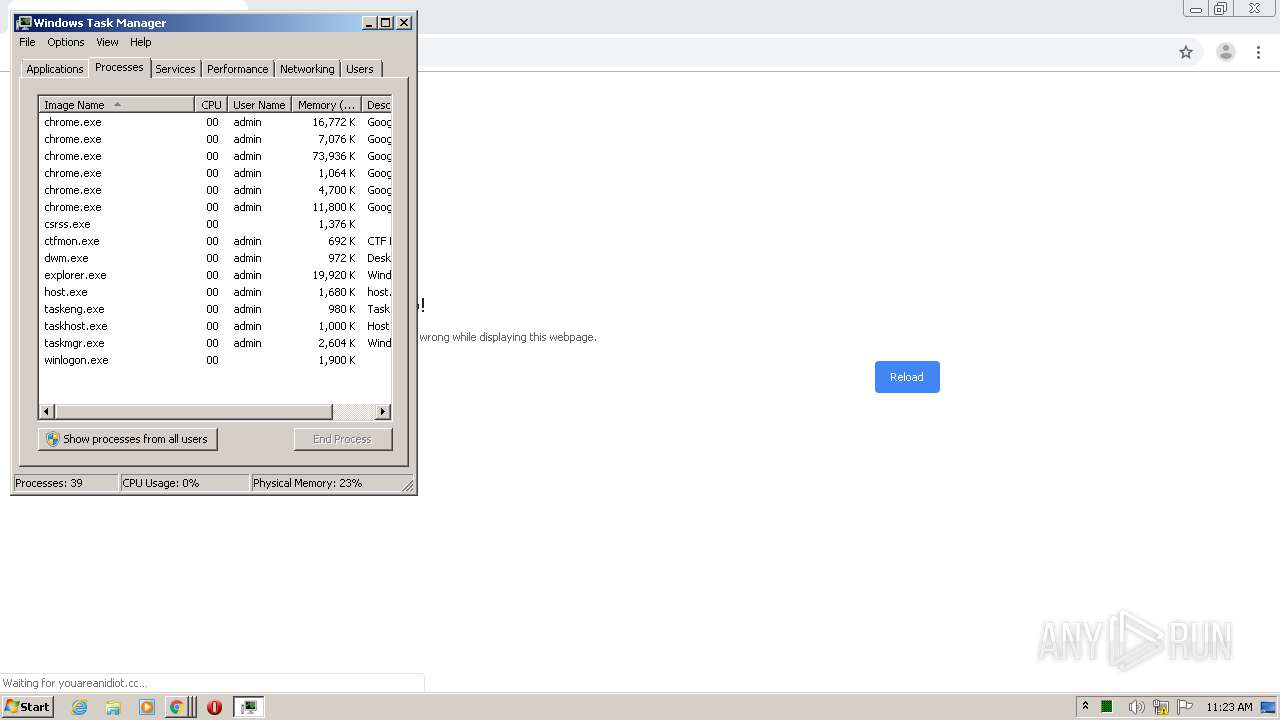Viewport: 1280px width, 720px height.
Task: Minimize the Task Manager window
Action: click(369, 22)
